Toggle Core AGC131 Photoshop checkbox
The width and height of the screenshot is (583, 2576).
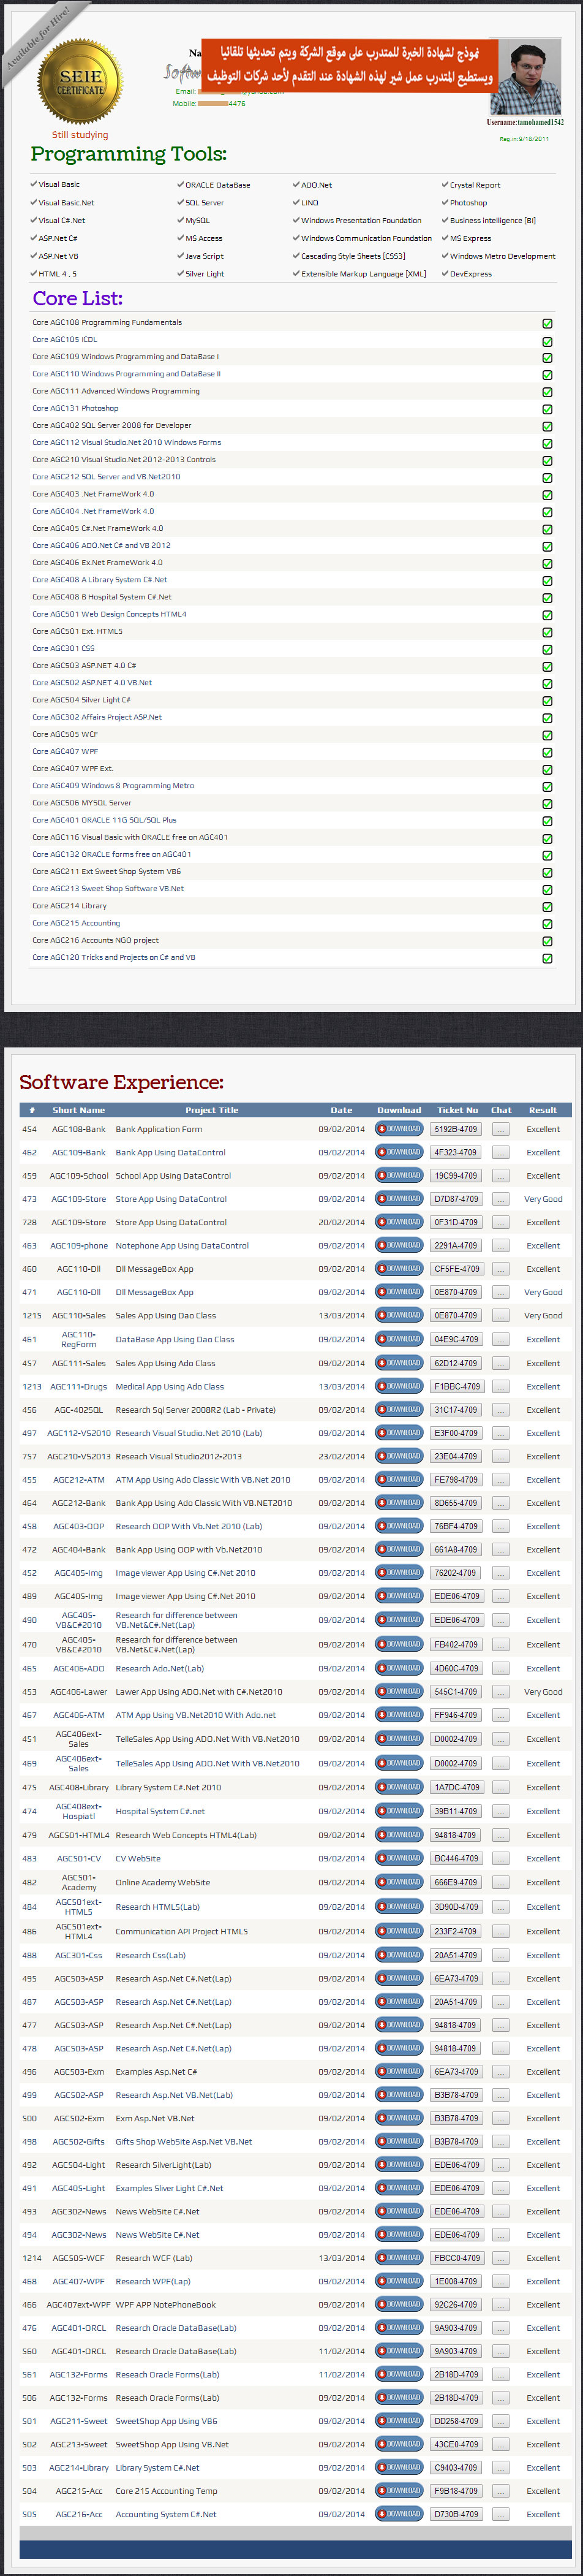coord(547,409)
